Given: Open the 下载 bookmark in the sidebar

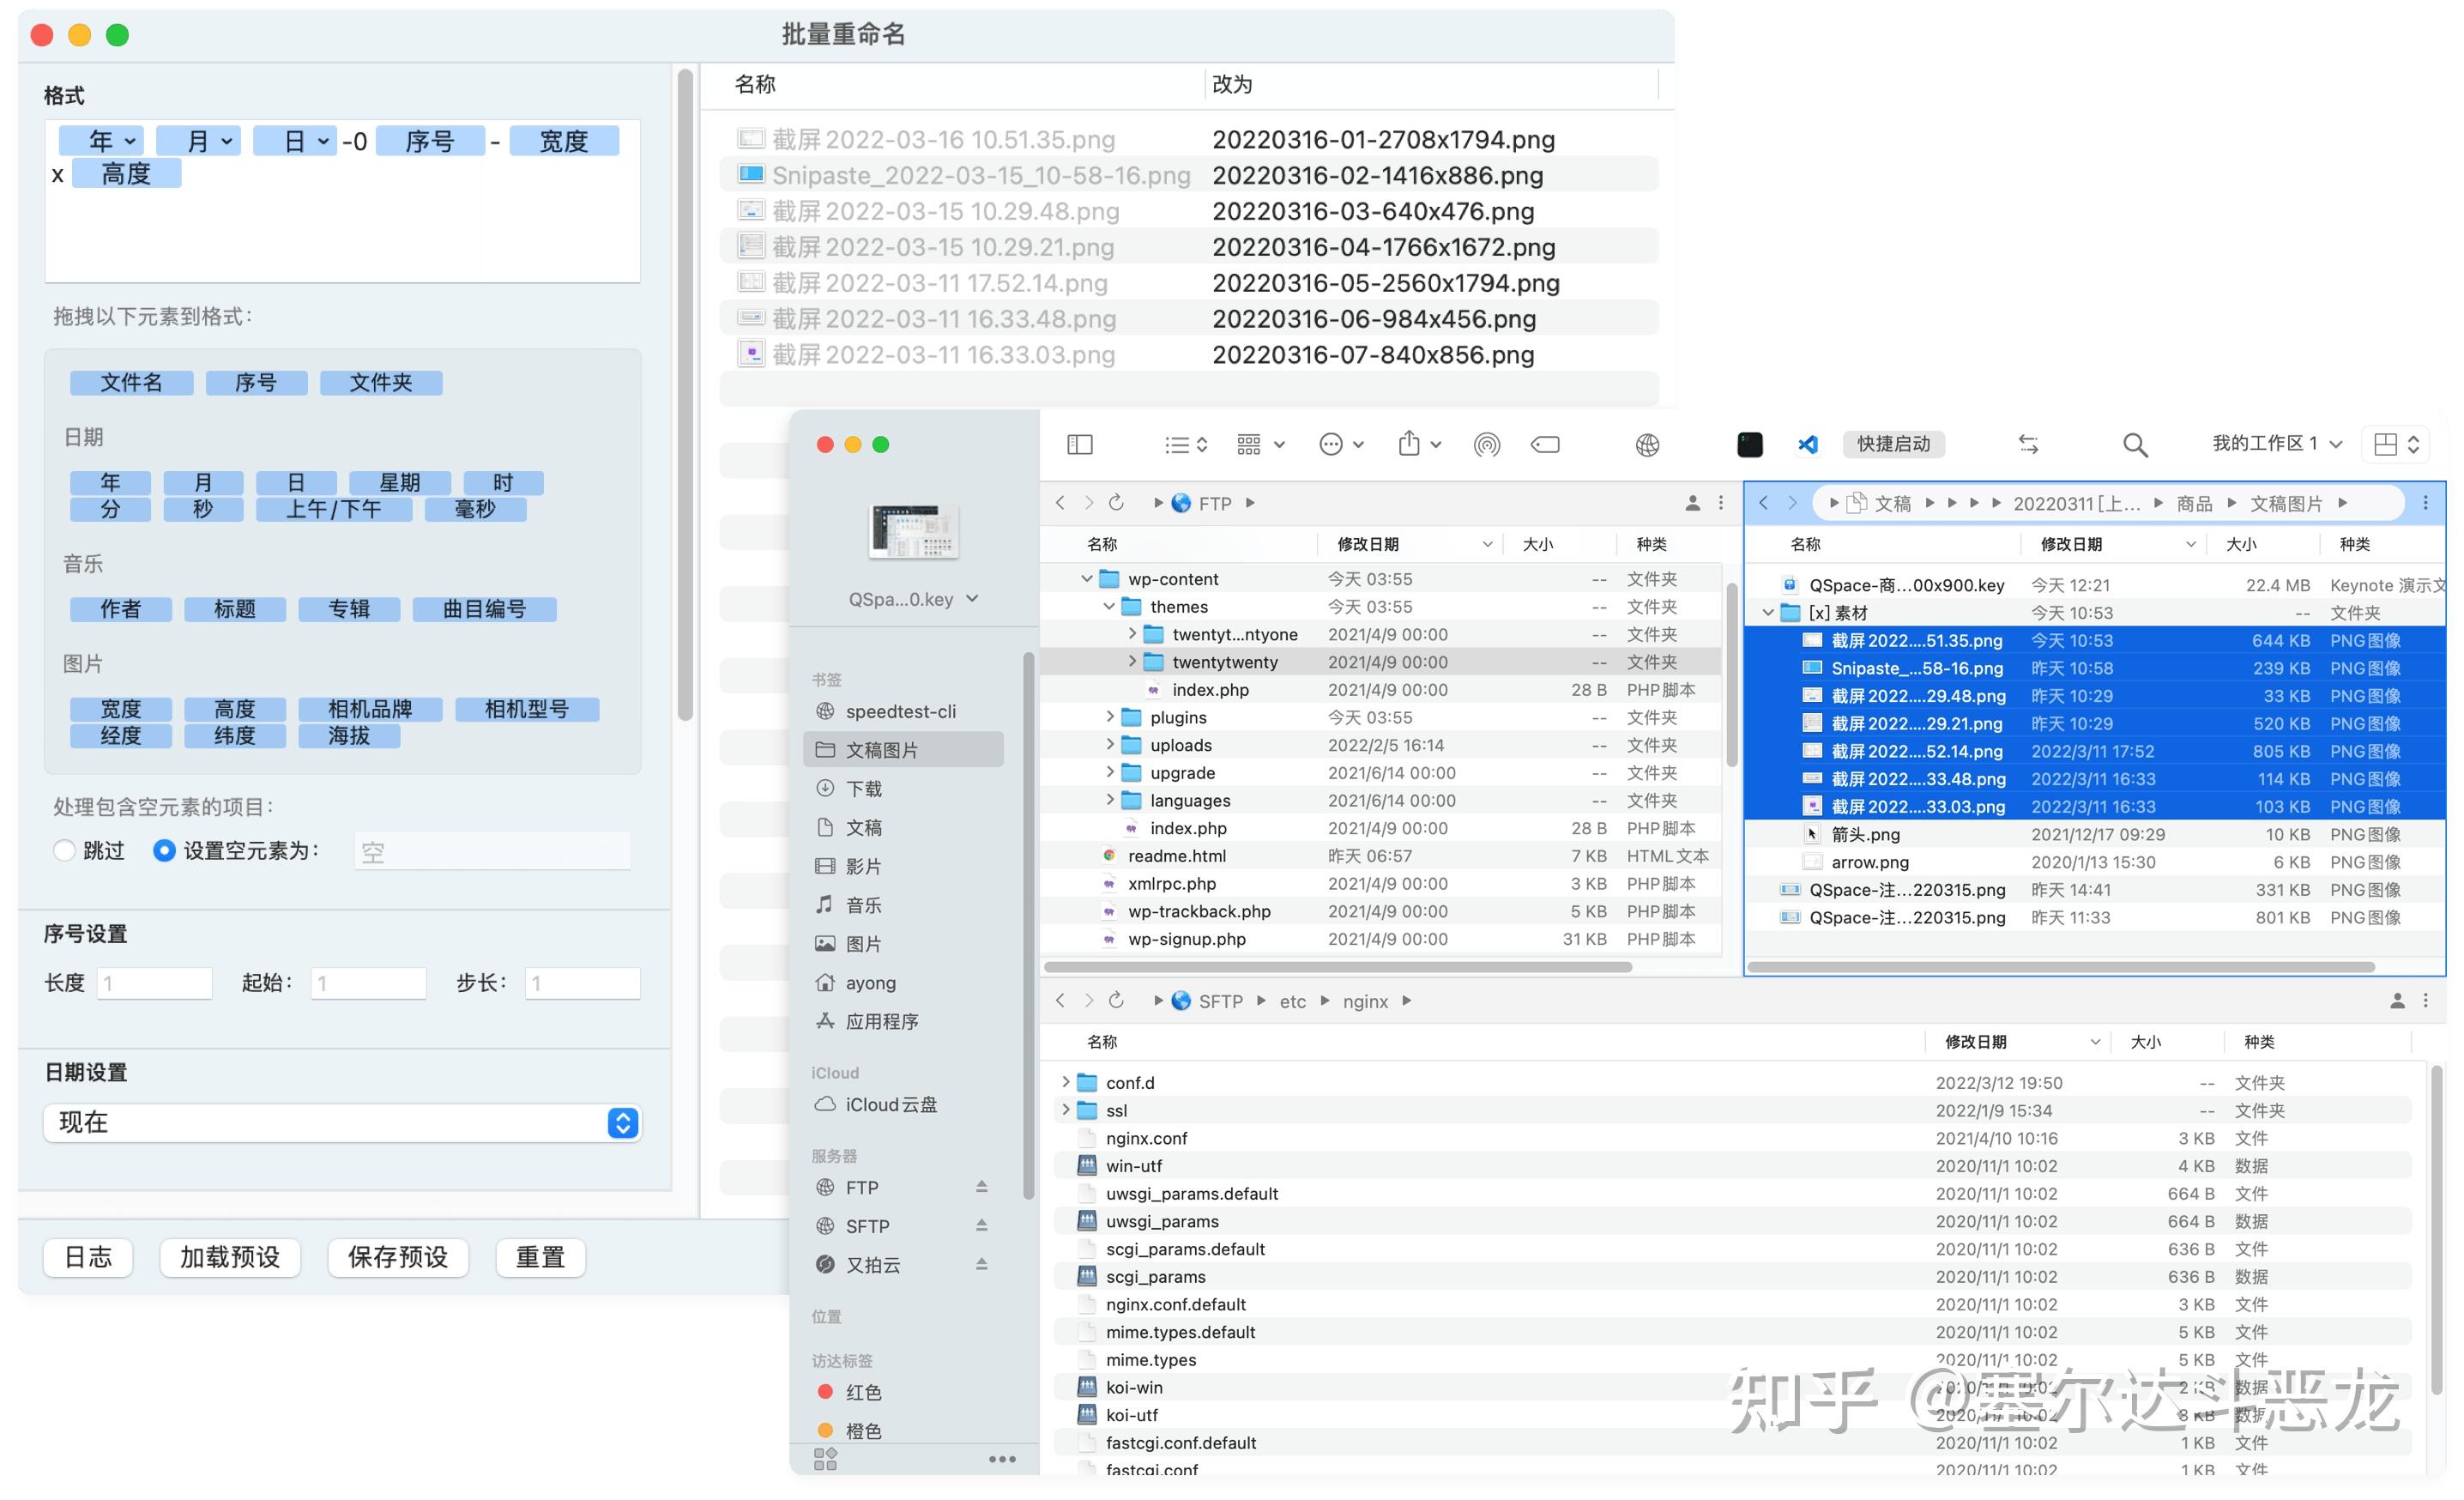Looking at the screenshot, I should (862, 788).
